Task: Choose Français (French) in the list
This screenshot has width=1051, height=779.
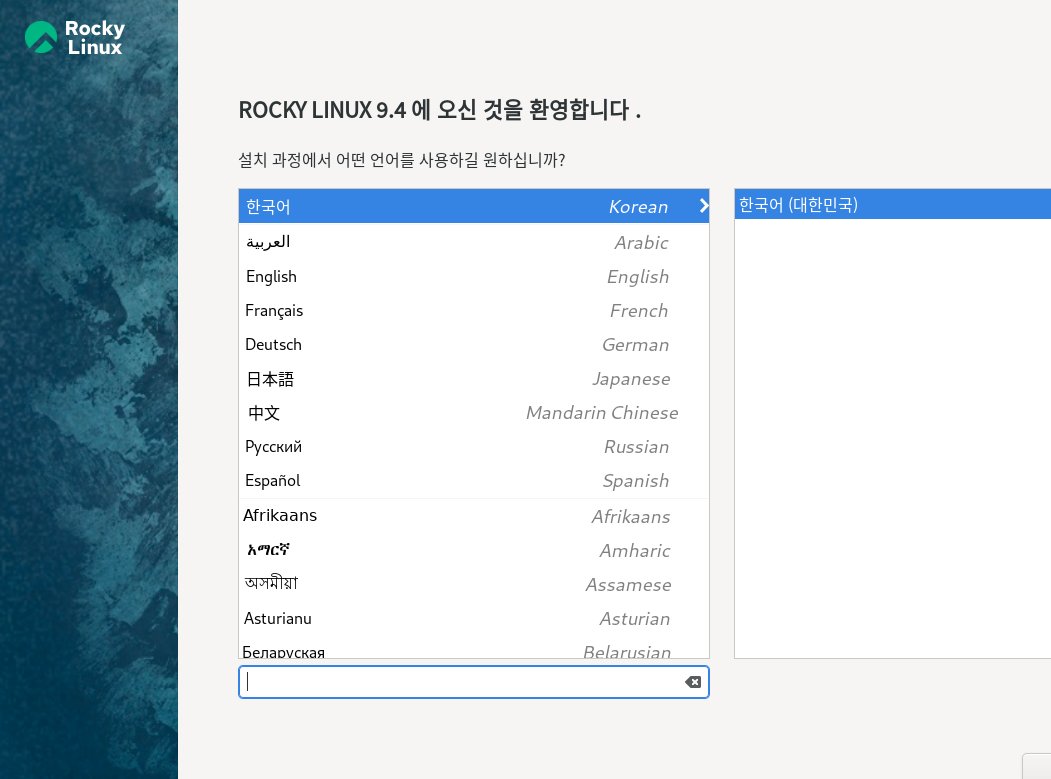Action: point(474,310)
